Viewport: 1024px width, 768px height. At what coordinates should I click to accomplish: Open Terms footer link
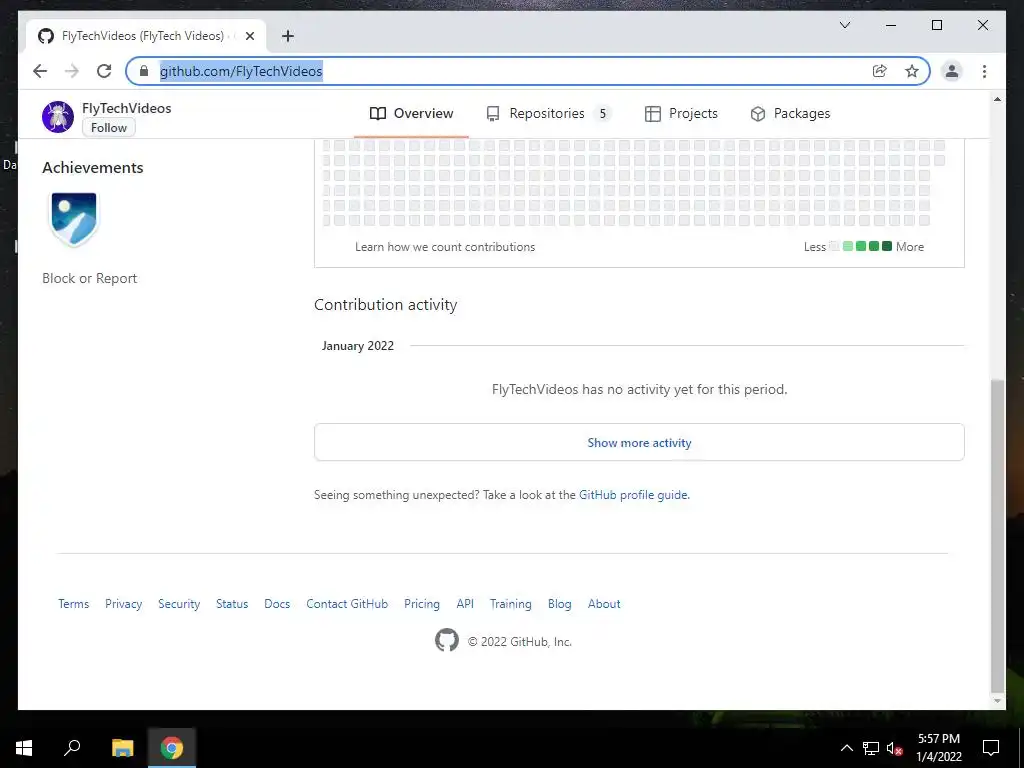74,604
